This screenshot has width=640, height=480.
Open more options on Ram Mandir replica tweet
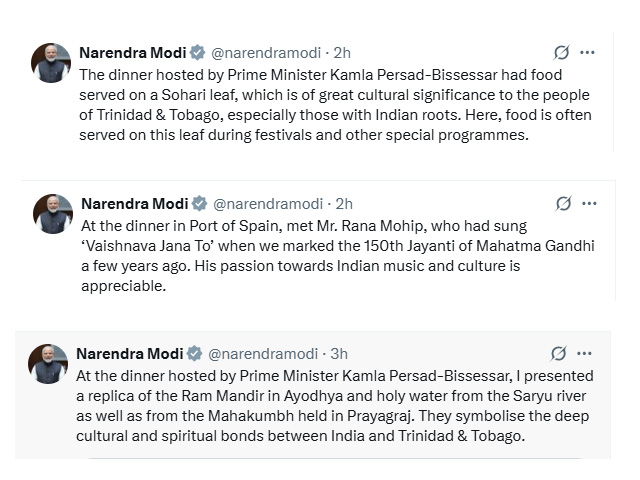pyautogui.click(x=584, y=354)
